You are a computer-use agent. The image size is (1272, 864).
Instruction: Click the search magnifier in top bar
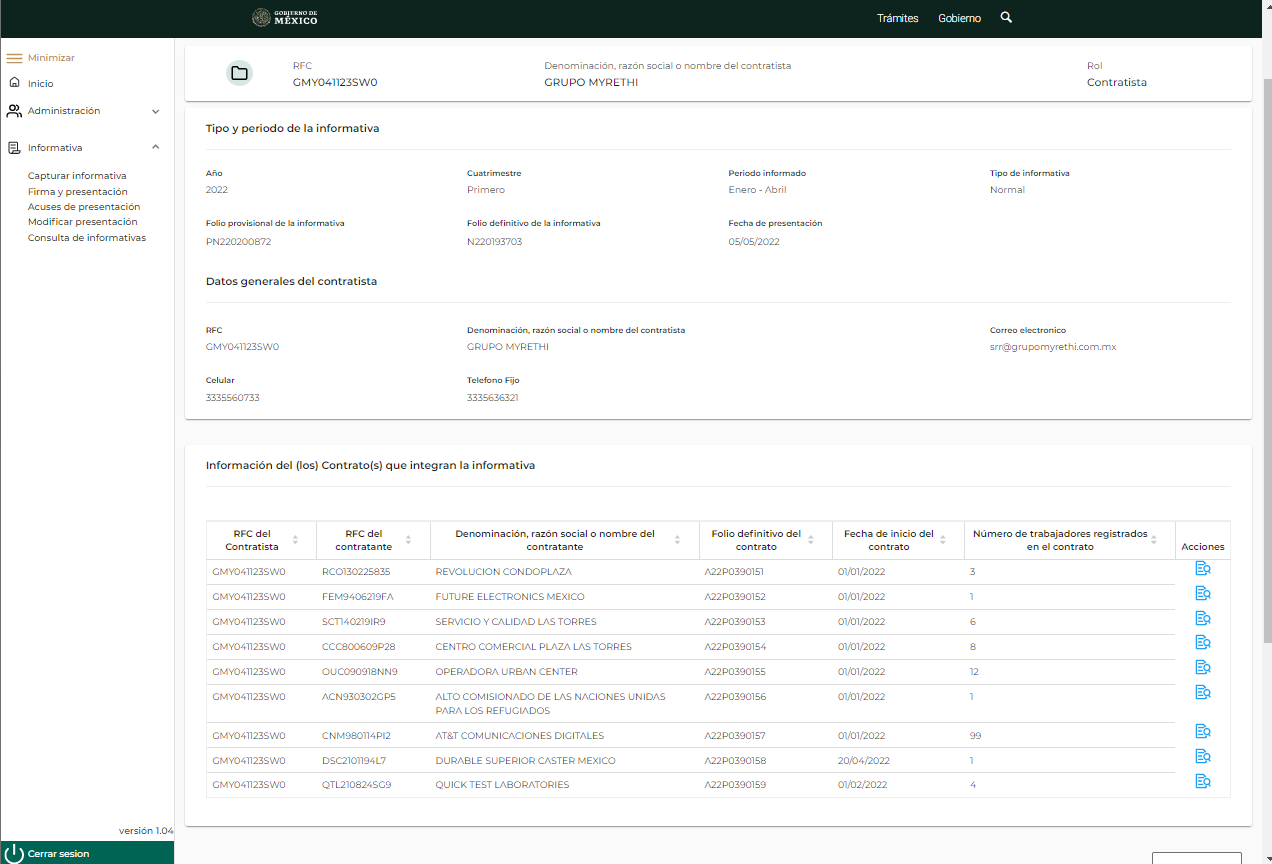pyautogui.click(x=1006, y=18)
